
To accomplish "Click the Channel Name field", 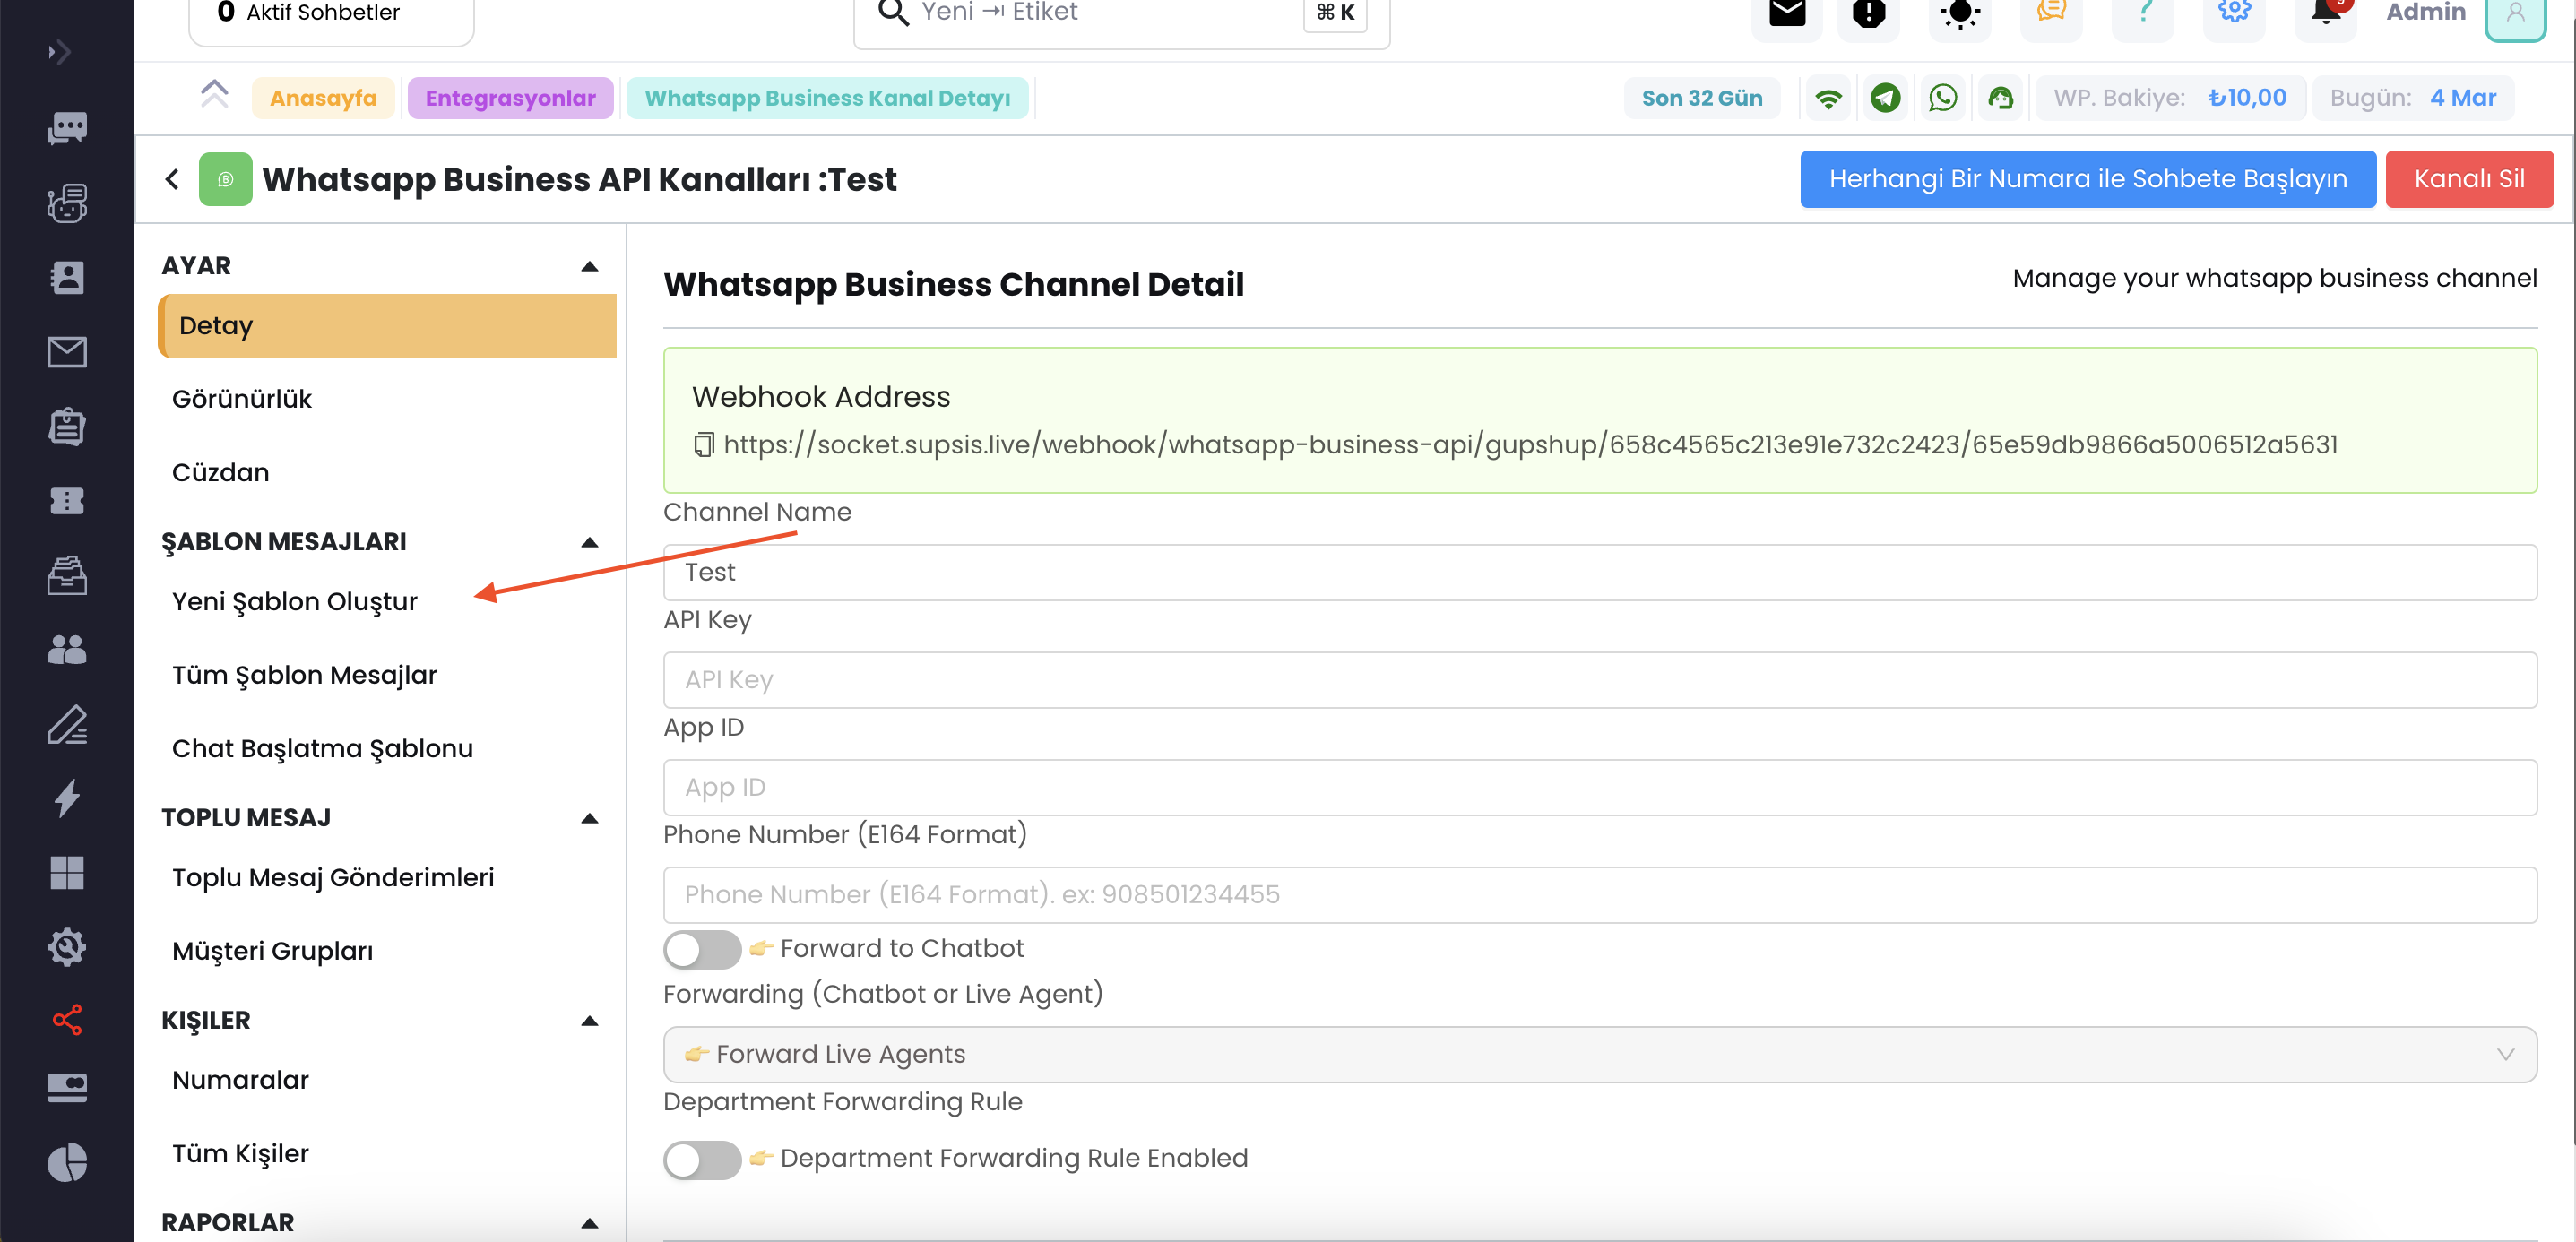I will pyautogui.click(x=1600, y=572).
